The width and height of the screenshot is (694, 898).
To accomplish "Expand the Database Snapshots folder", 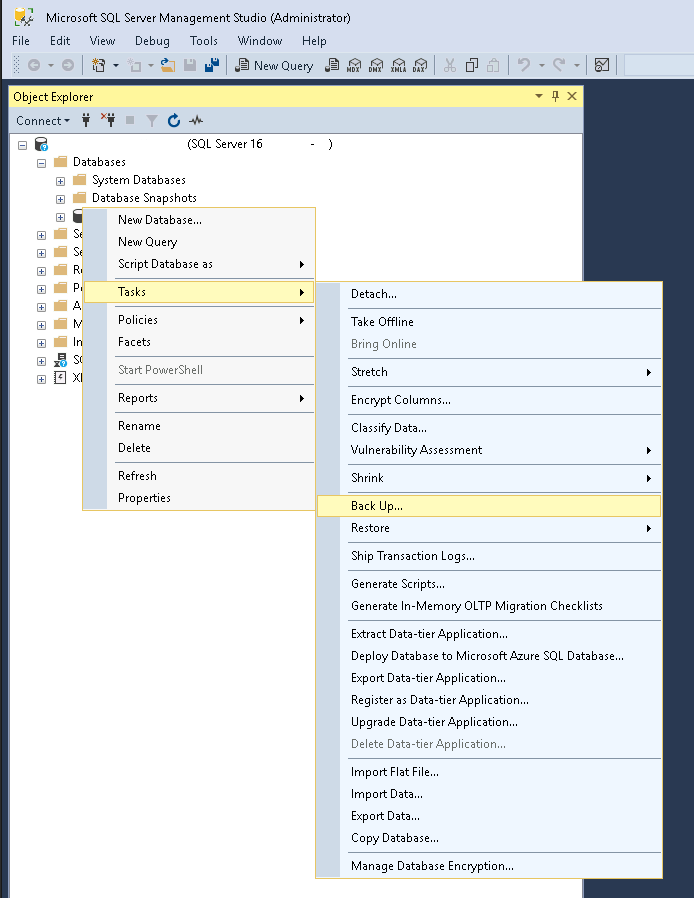I will pos(60,199).
